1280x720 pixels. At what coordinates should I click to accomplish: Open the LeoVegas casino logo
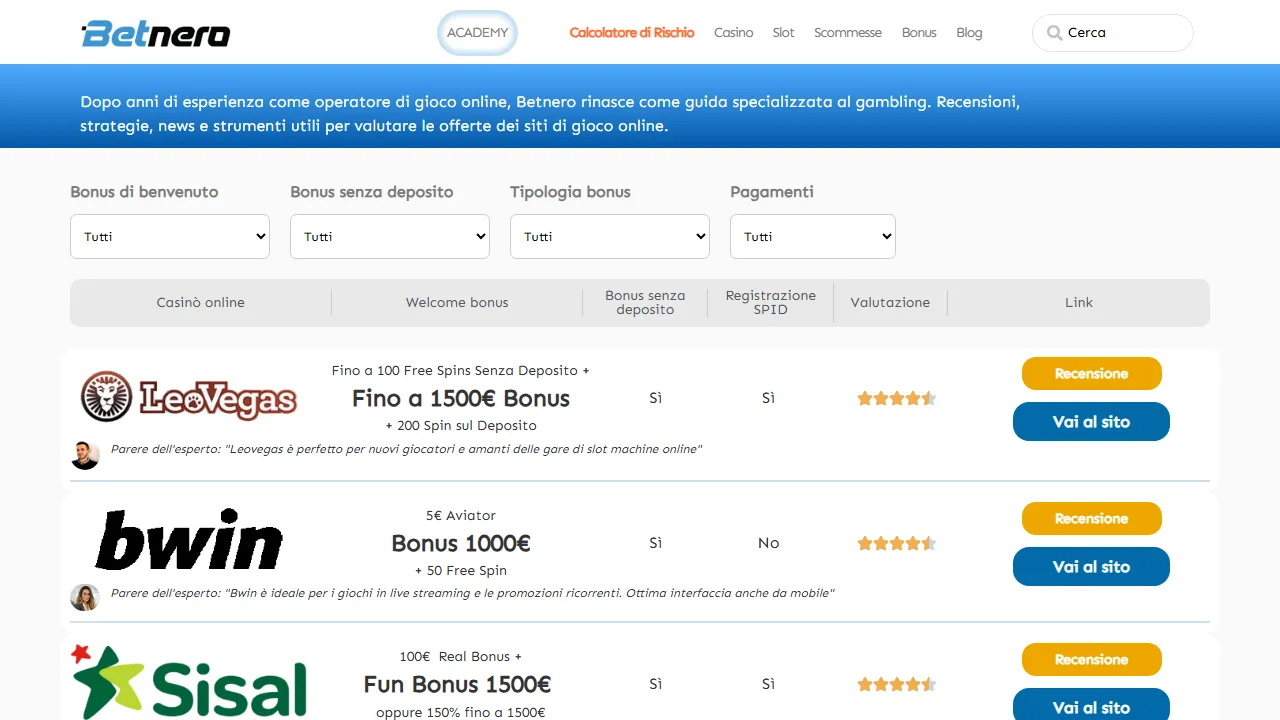(189, 397)
